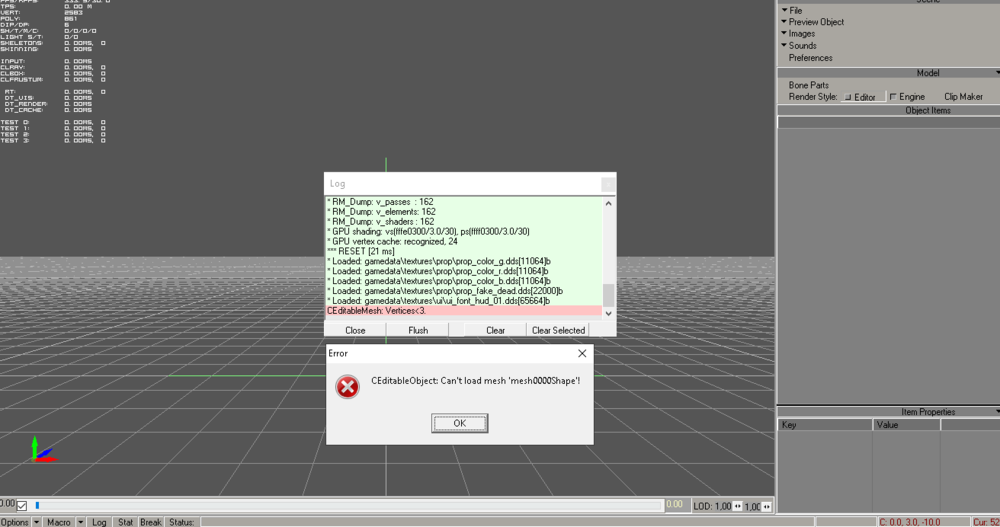Expand the Images section arrow

[x=784, y=34]
